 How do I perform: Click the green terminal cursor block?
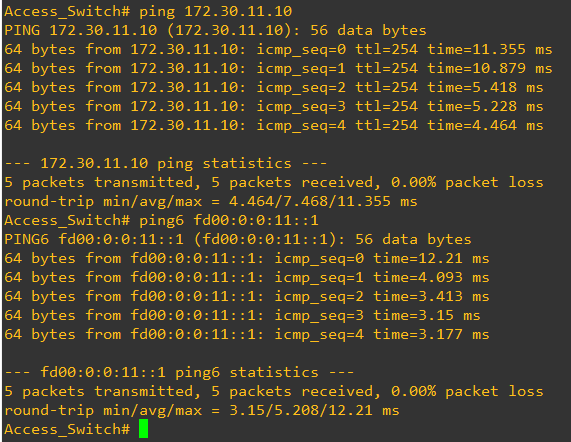[143, 429]
